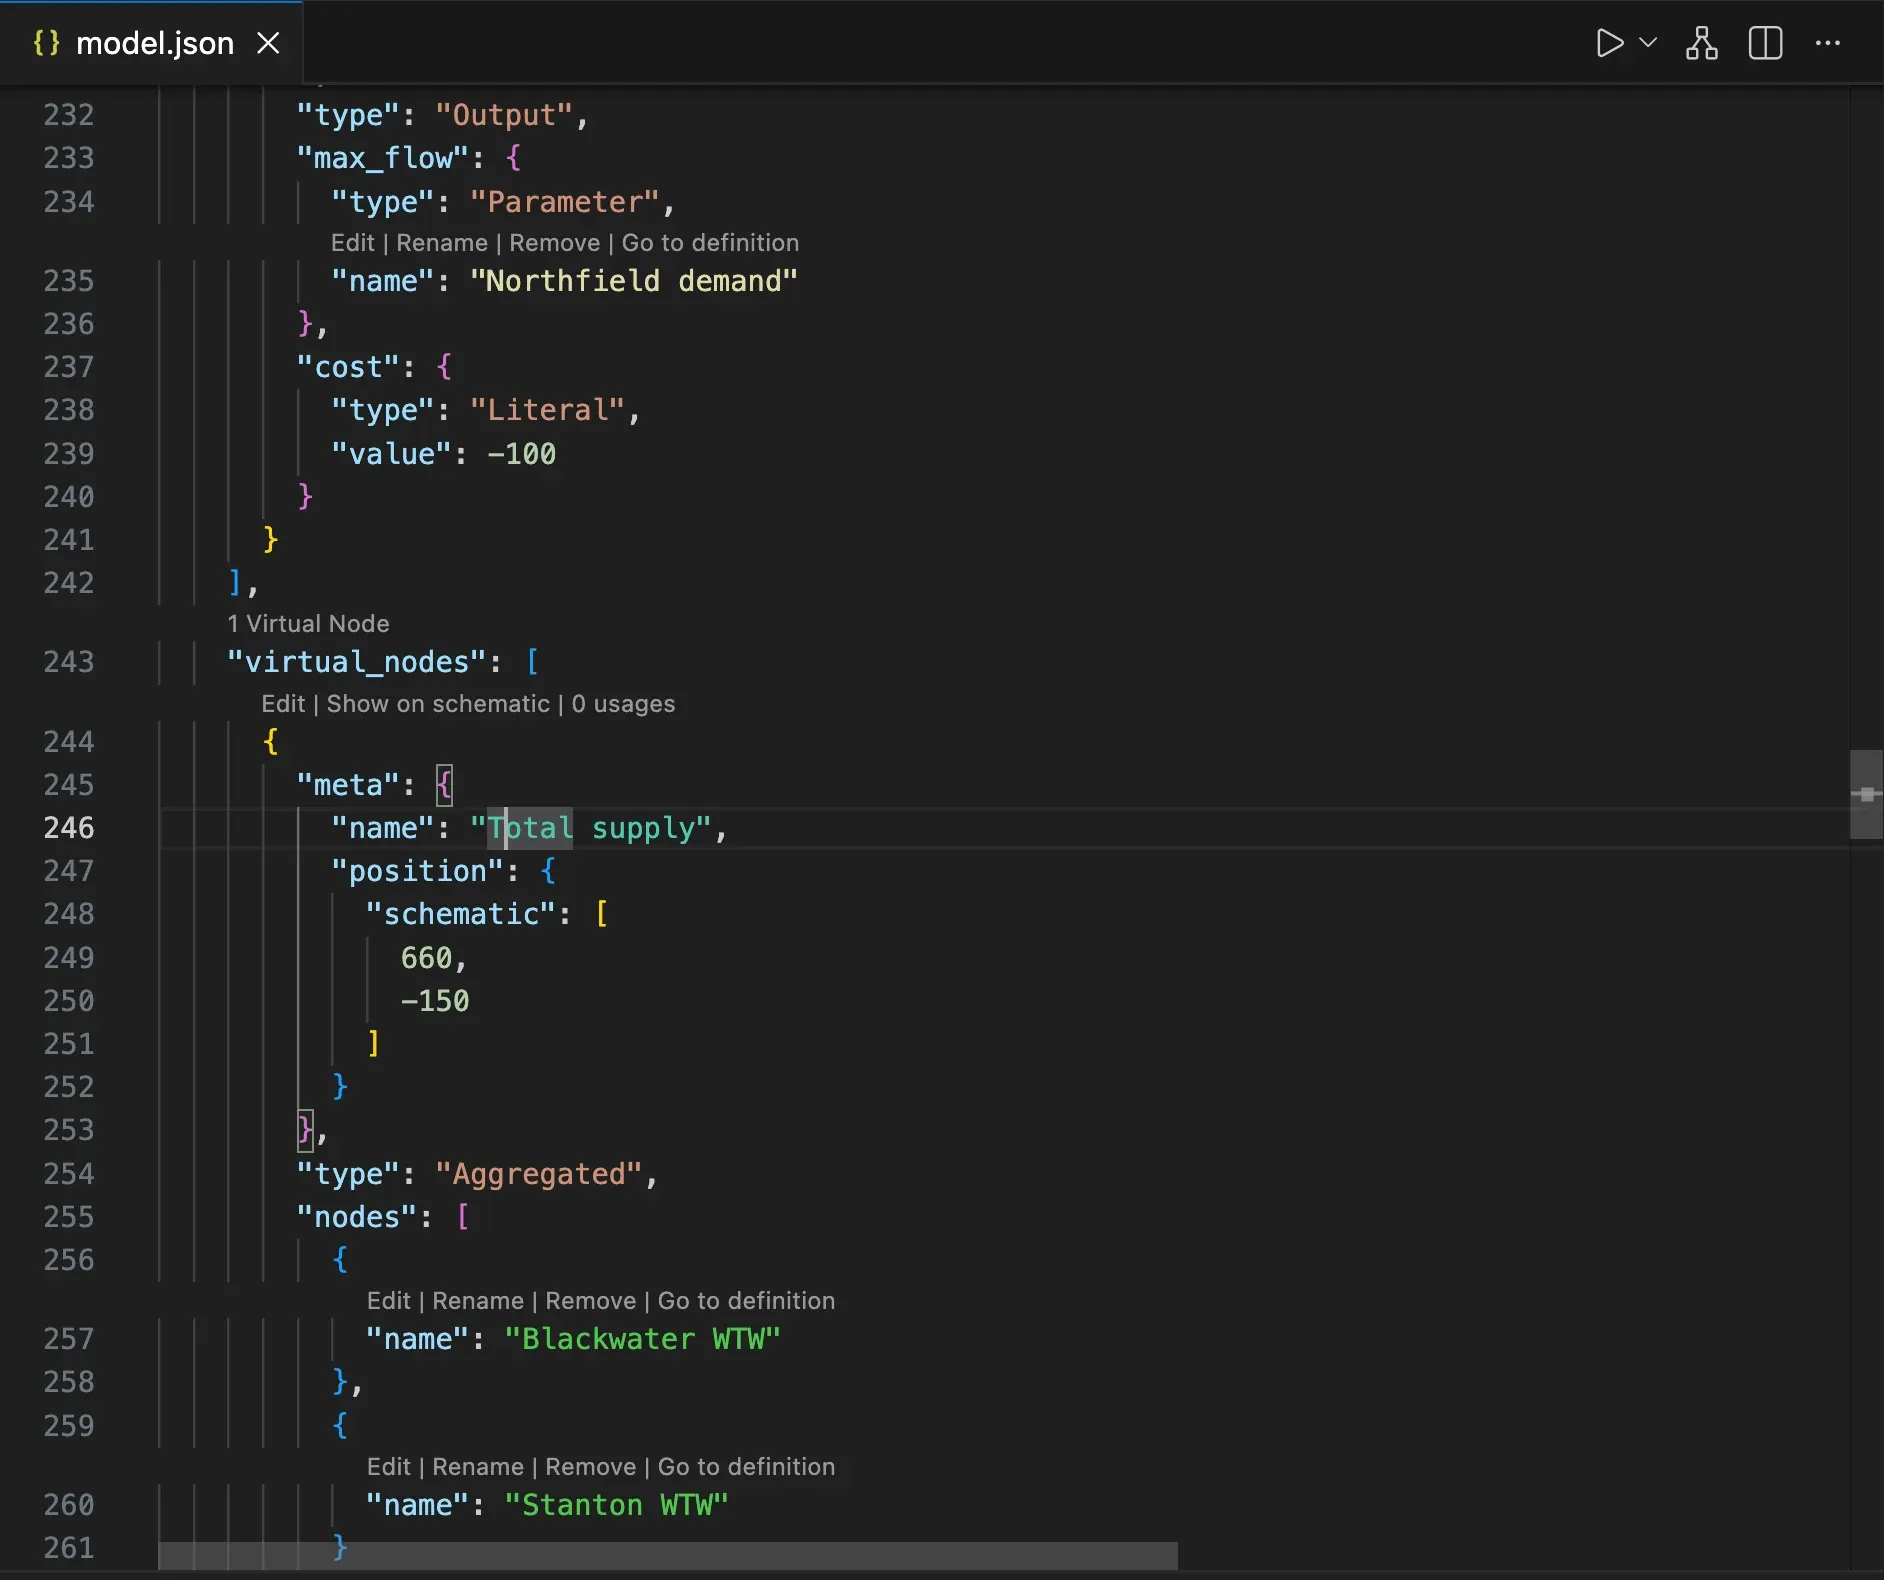Click the "Aggregated" type value

[x=539, y=1174]
